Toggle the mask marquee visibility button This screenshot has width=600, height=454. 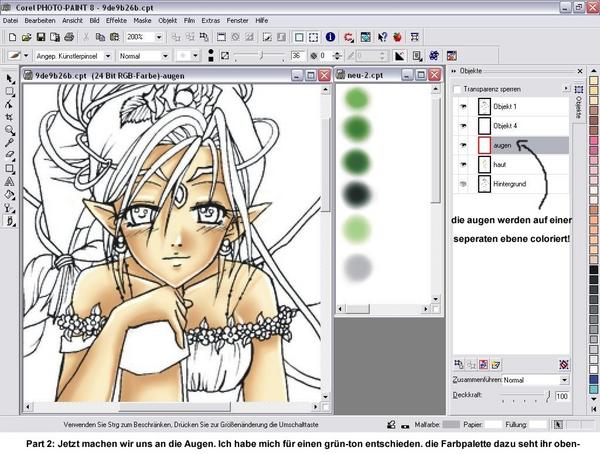pyautogui.click(x=313, y=37)
